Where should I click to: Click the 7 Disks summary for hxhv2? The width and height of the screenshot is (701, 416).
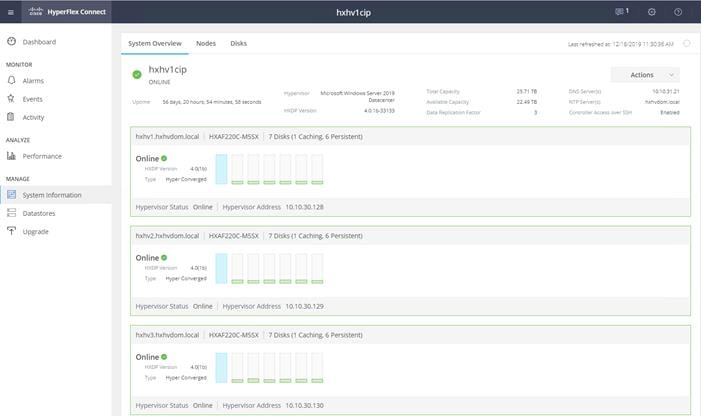pos(316,235)
